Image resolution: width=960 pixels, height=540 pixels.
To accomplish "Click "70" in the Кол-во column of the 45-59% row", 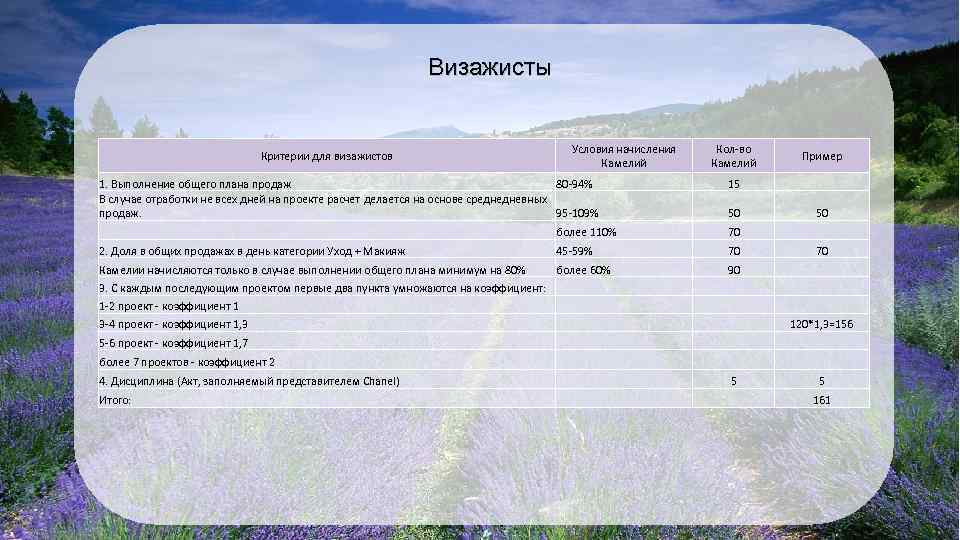I will click(x=733, y=251).
